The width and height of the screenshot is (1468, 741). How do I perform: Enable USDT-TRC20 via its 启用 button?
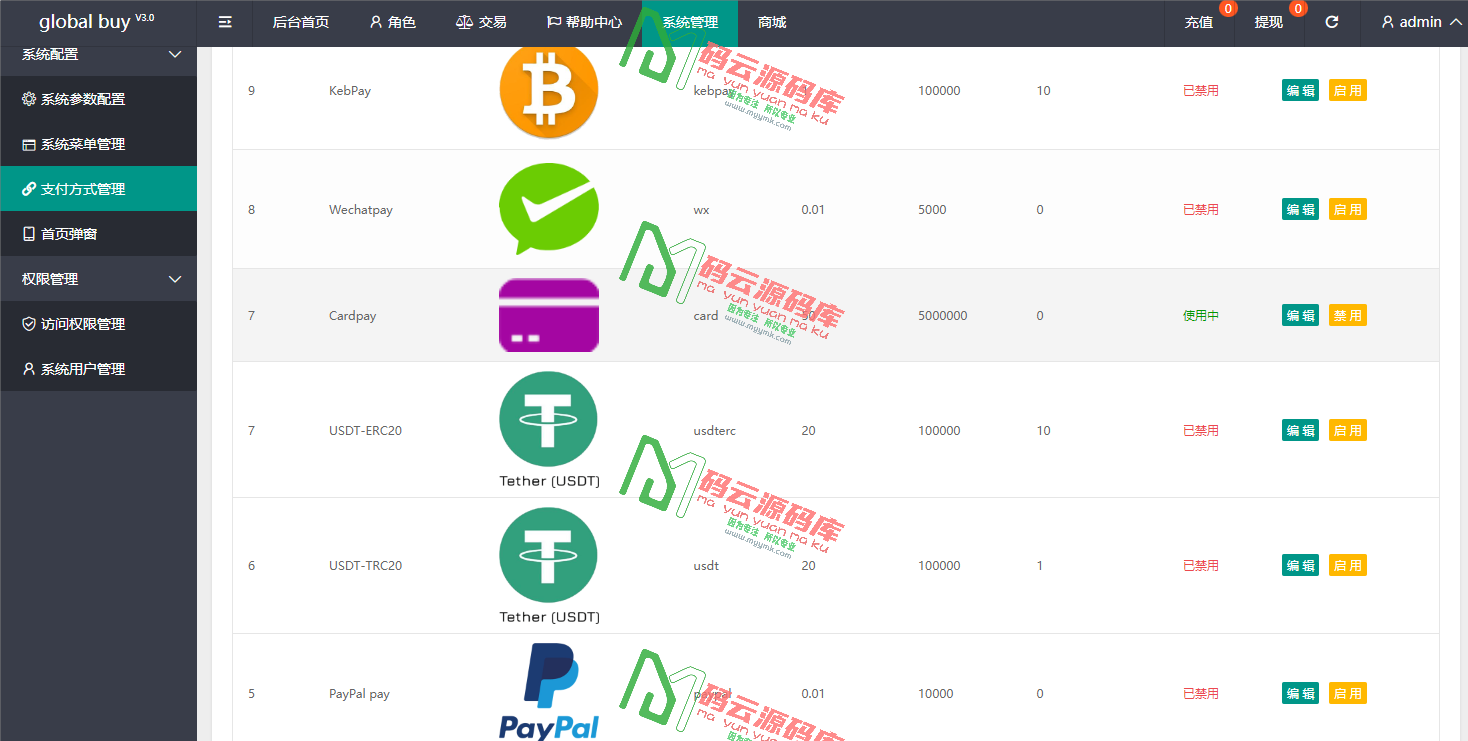click(x=1347, y=564)
